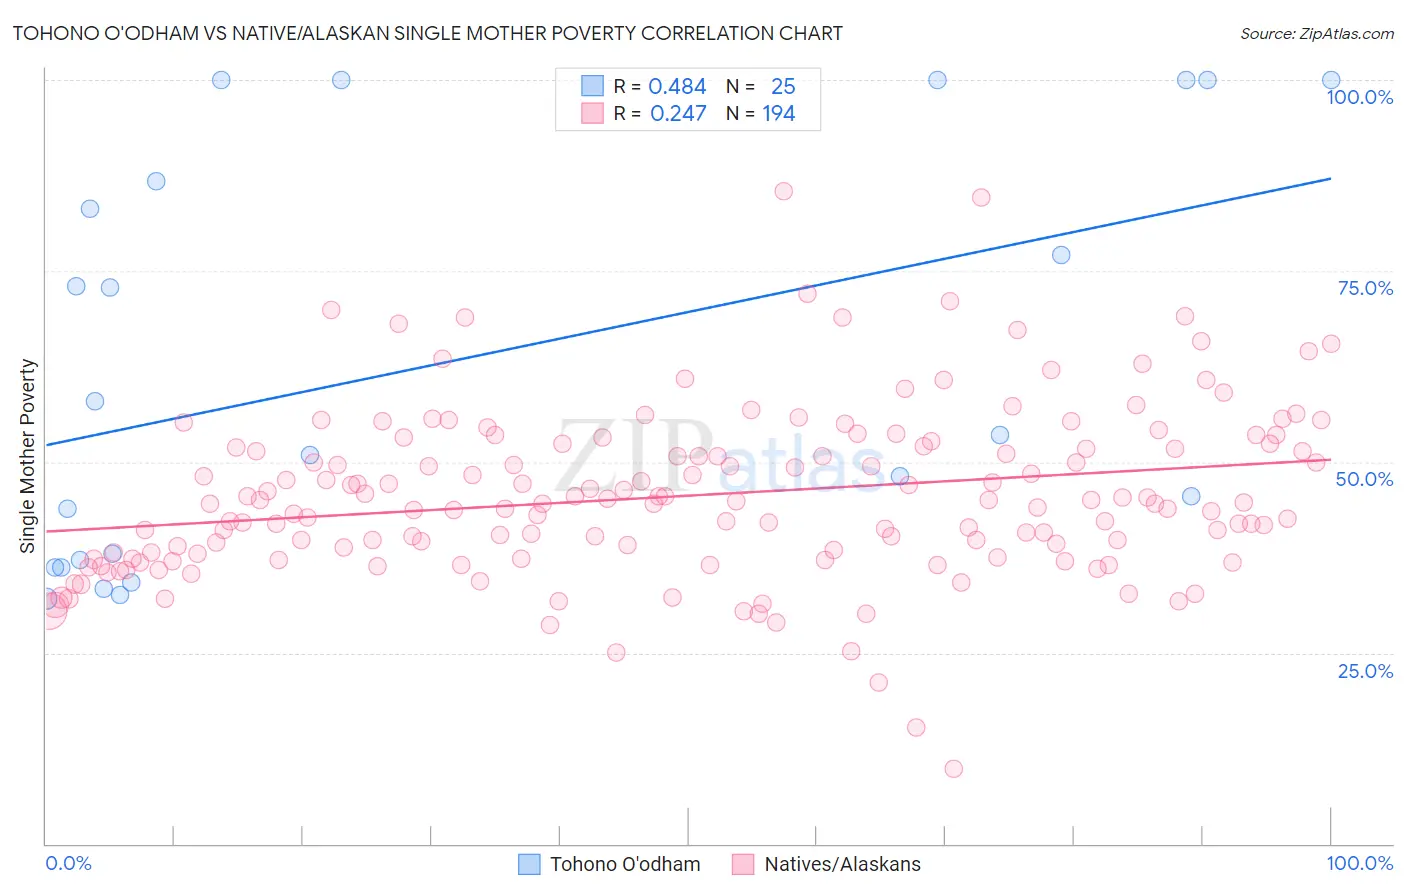The image size is (1406, 892).
Task: Click the 100.0% y-axis label
Action: click(x=1359, y=97)
